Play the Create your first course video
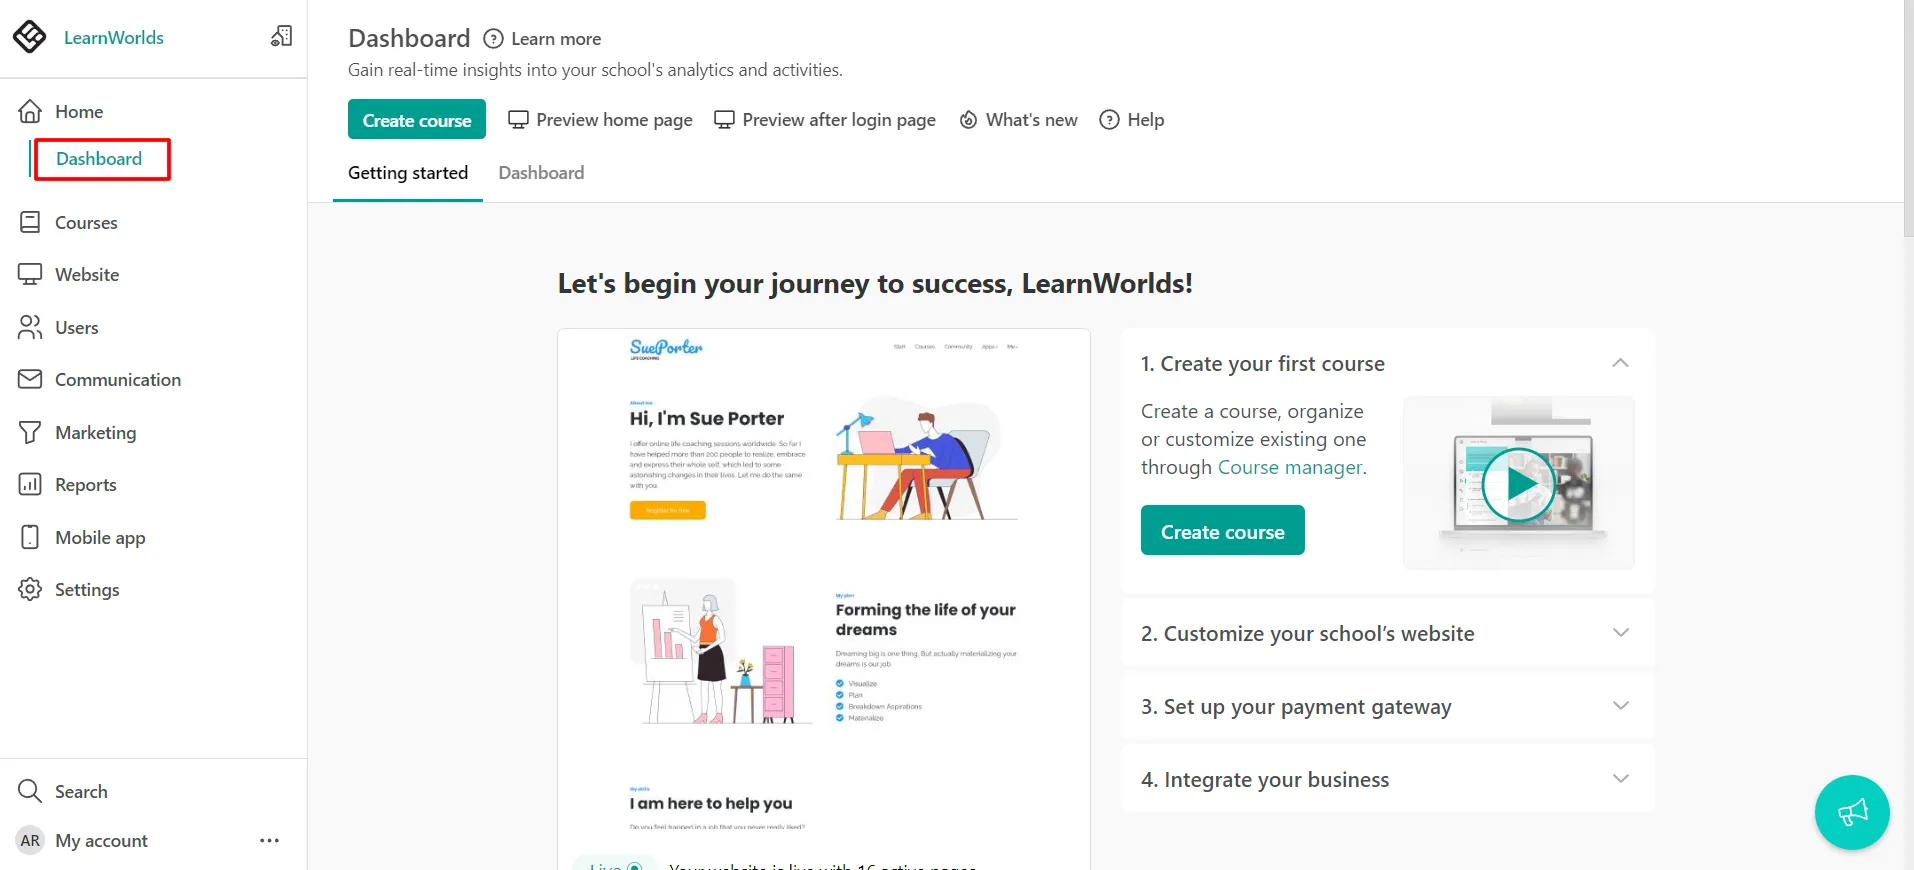Screen dimensions: 1914x870 click(1519, 484)
